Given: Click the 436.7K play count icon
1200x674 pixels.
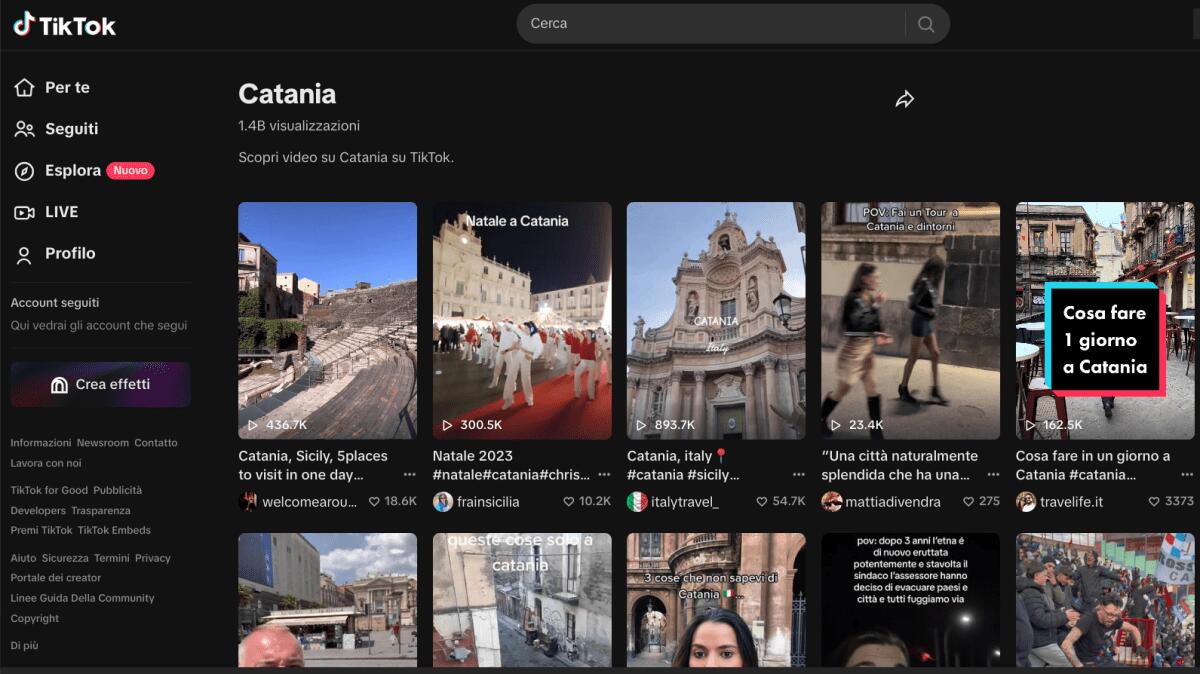Looking at the screenshot, I should [x=254, y=425].
